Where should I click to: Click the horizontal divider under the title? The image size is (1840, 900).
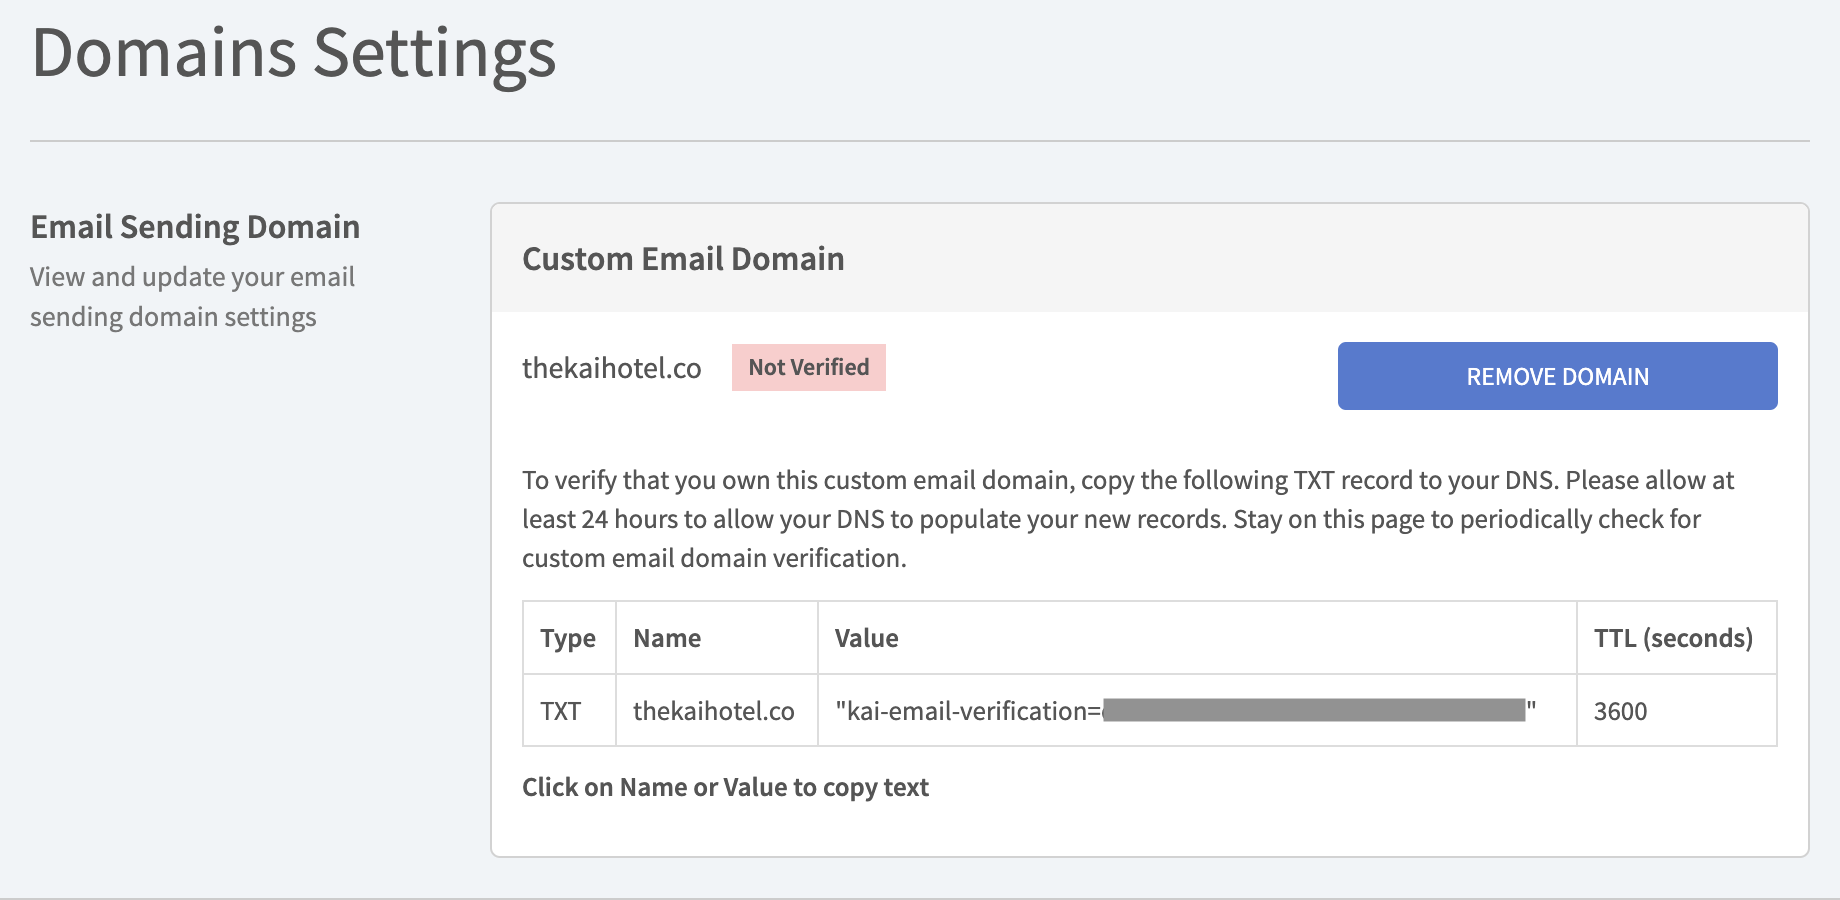coord(919,141)
